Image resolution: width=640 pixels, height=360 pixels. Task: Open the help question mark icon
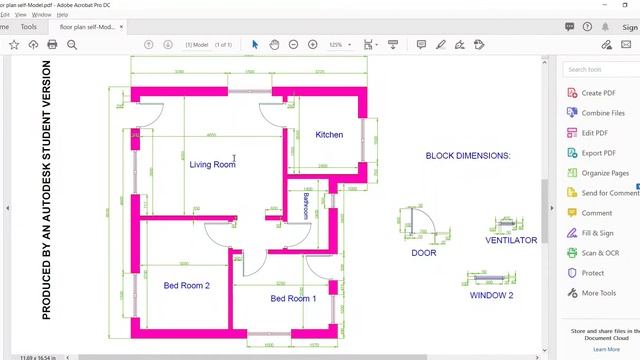pyautogui.click(x=587, y=27)
